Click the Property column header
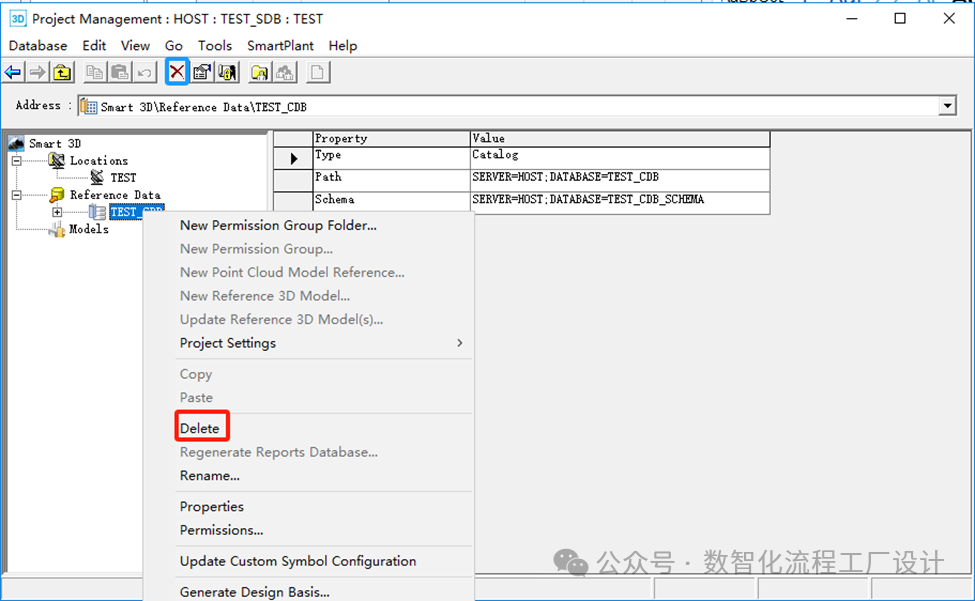The image size is (975, 601). pyautogui.click(x=391, y=139)
